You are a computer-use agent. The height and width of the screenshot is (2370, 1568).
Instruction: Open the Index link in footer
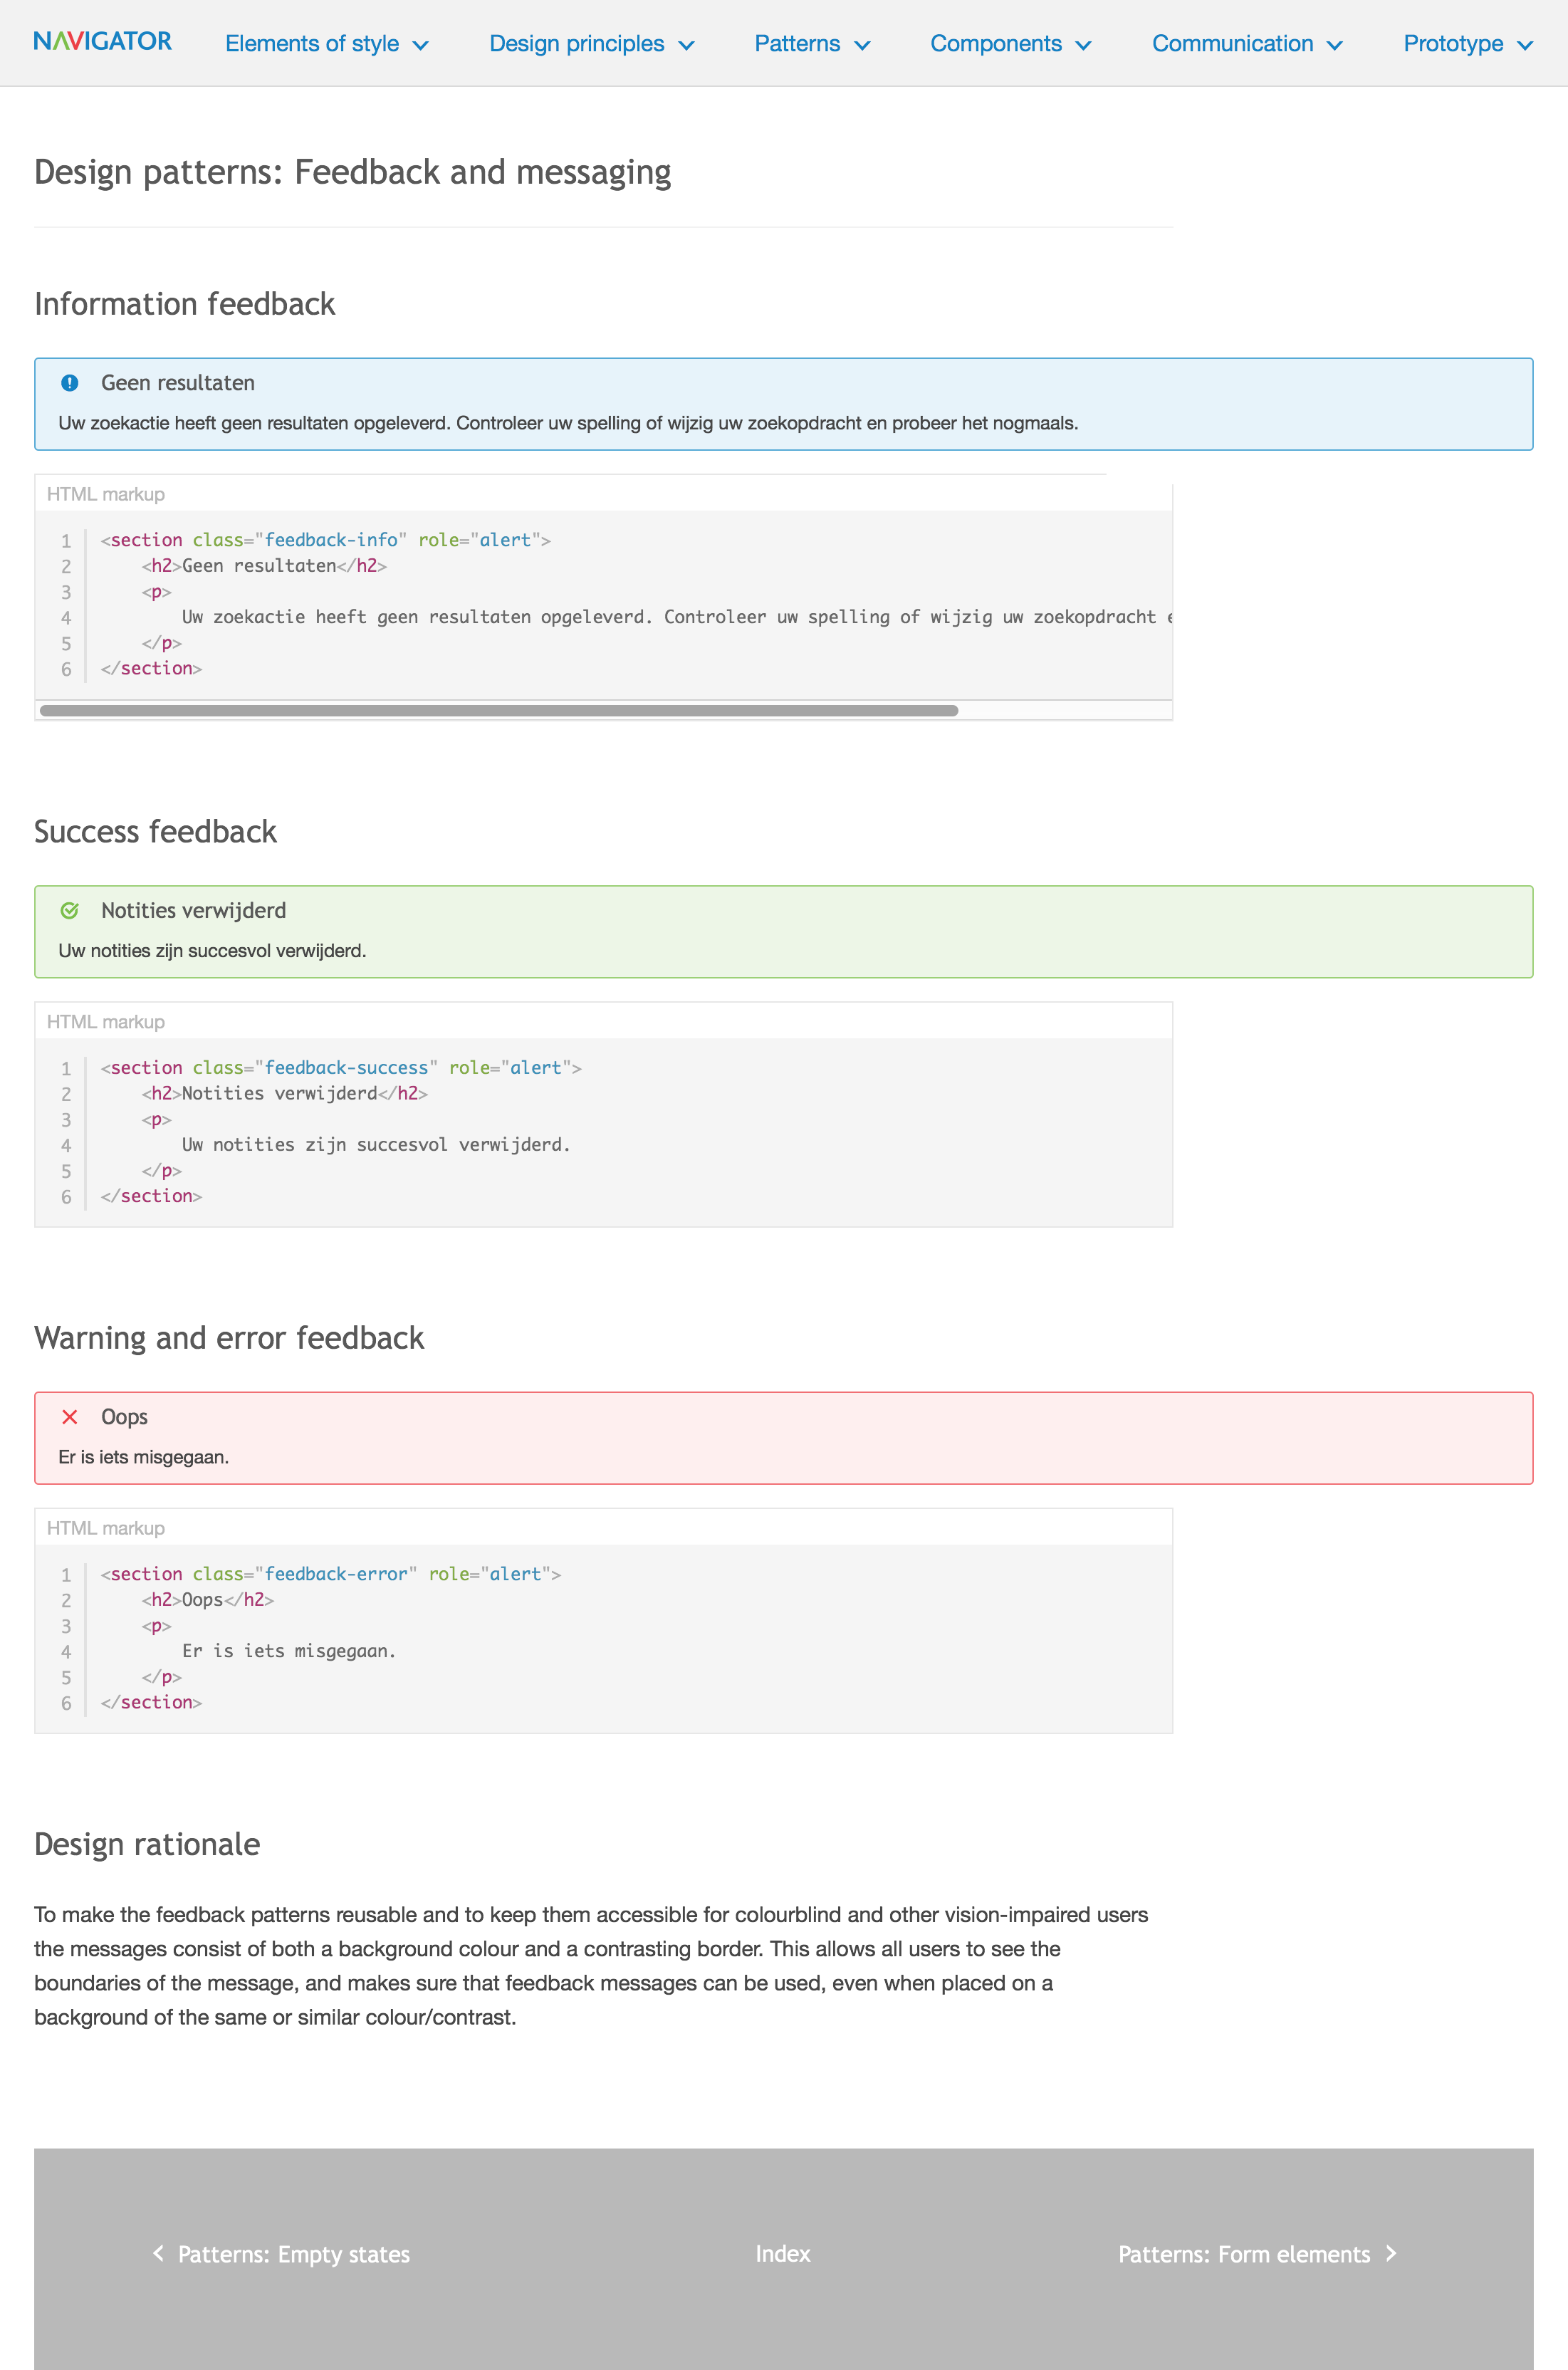click(x=783, y=2253)
